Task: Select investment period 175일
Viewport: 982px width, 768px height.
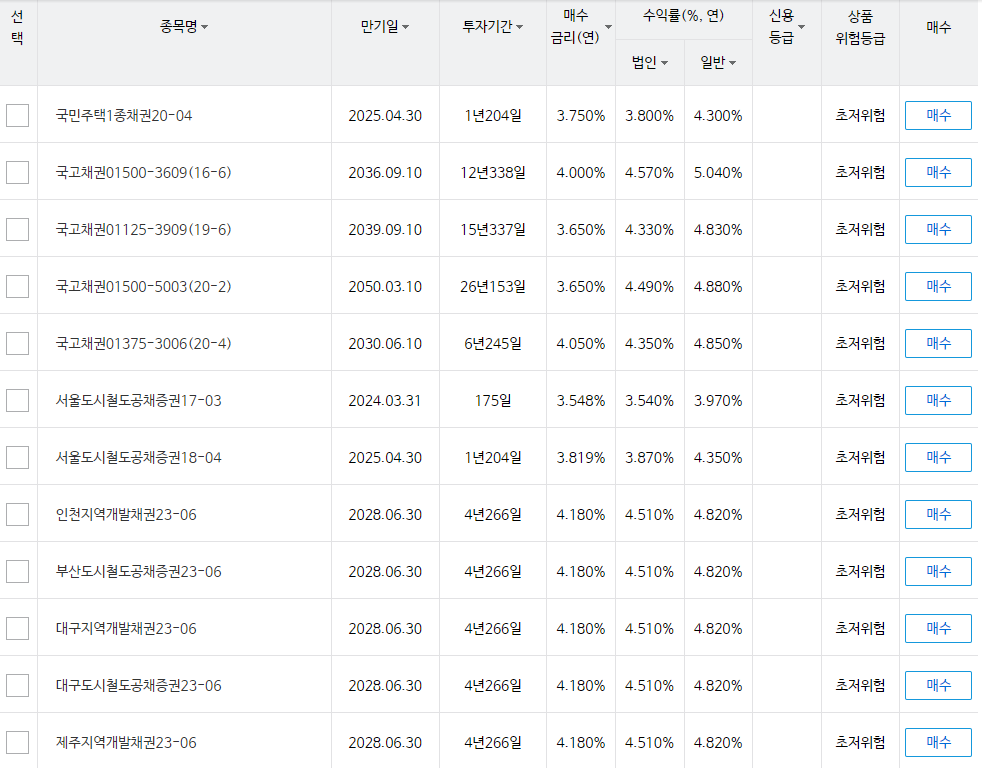Action: (x=493, y=401)
